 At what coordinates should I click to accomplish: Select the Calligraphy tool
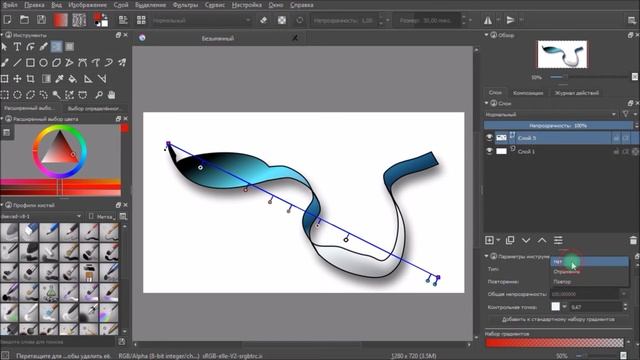pyautogui.click(x=43, y=47)
